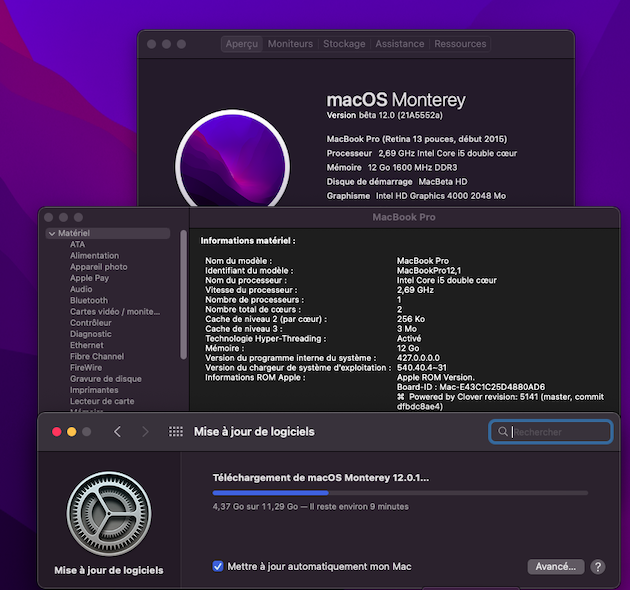Click the help question mark button
630x590 pixels.
597,567
